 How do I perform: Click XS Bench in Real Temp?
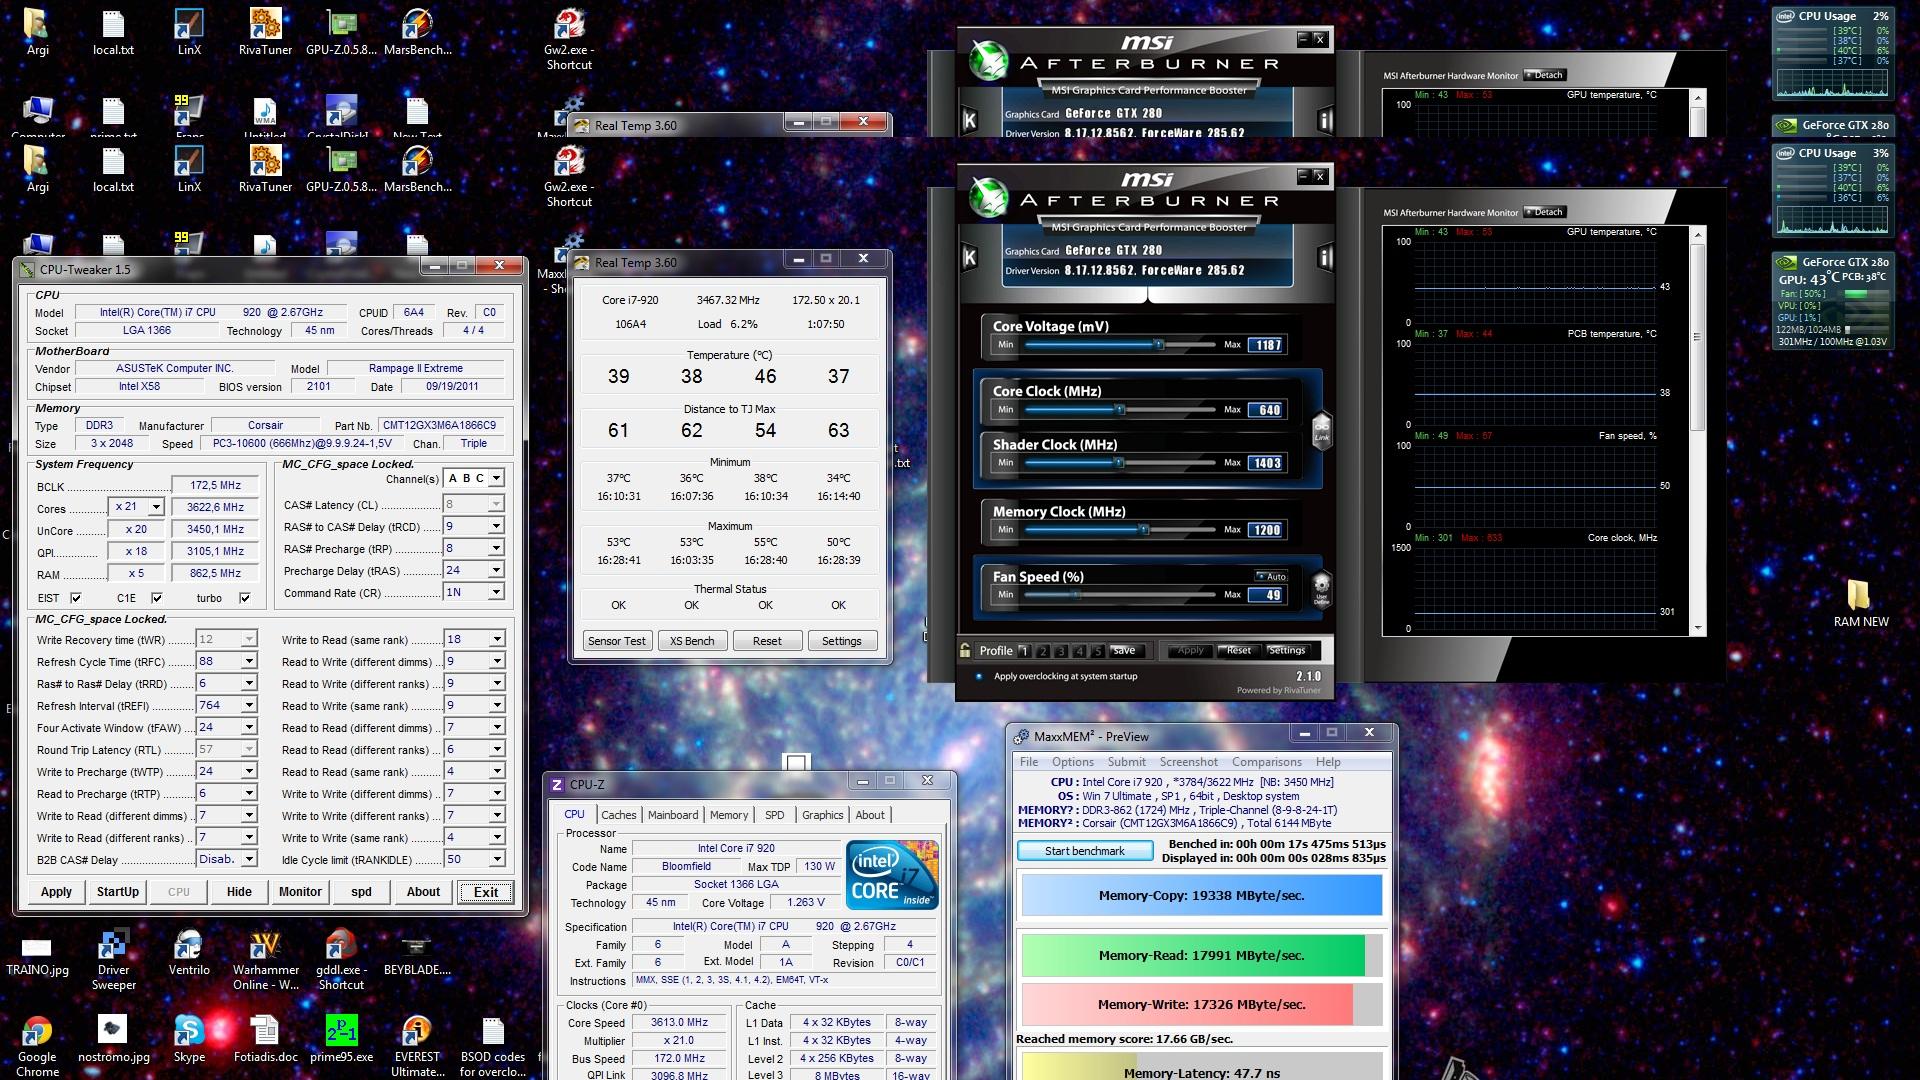coord(692,641)
